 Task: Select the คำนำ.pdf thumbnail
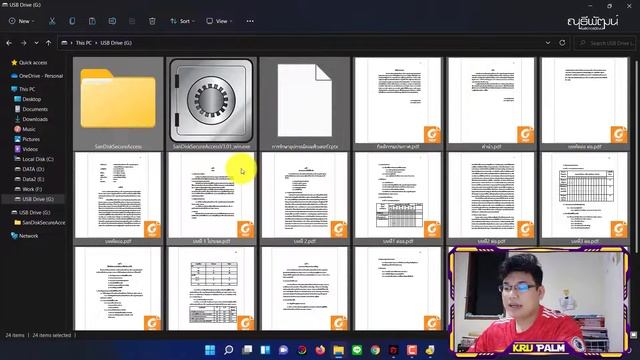click(x=491, y=103)
